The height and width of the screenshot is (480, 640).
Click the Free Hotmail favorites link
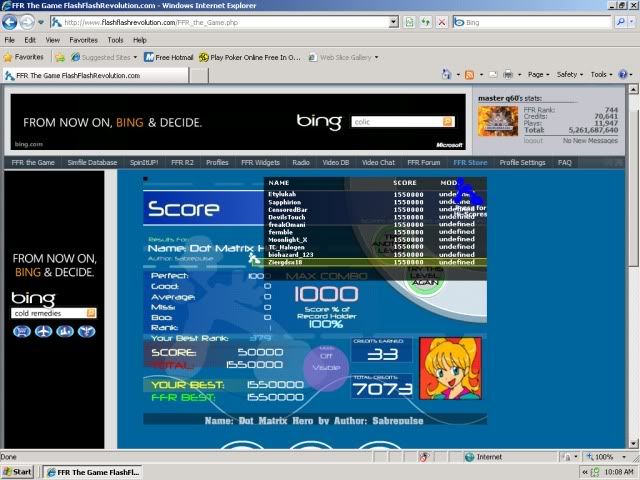168,57
